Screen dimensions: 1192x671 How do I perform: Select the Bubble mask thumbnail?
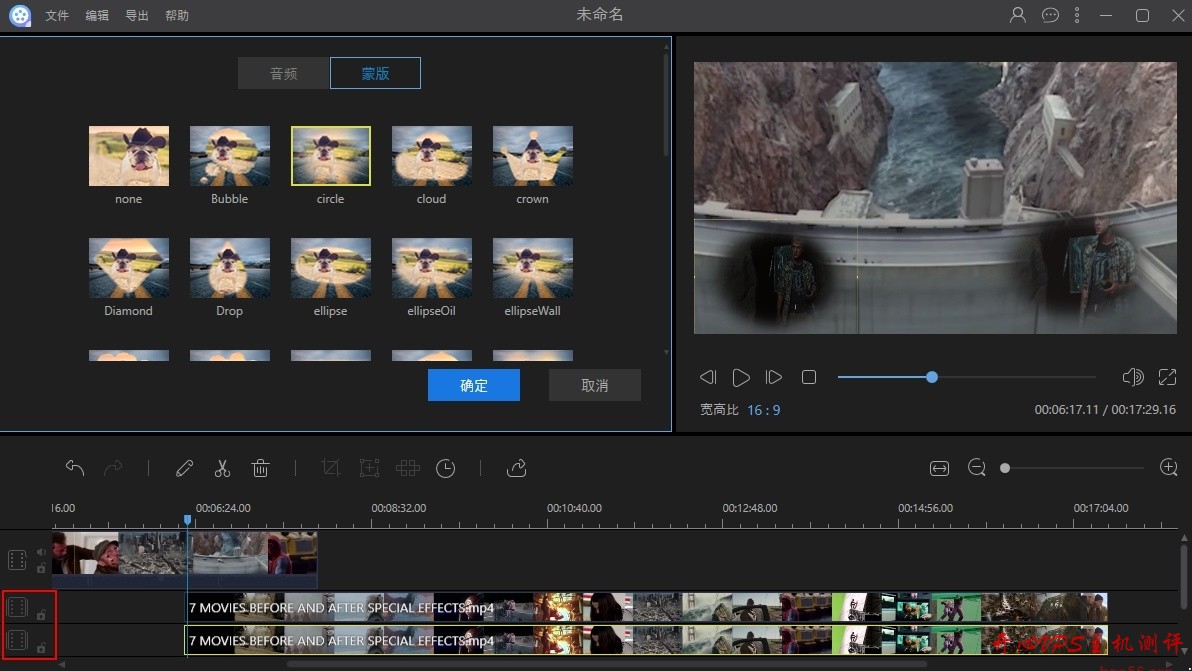[x=229, y=156]
